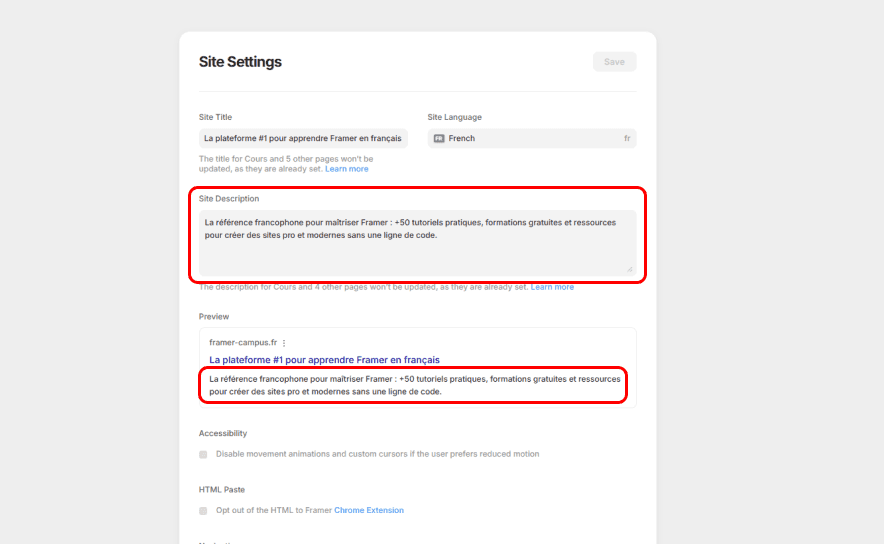Click the 'fr' language code text

(x=627, y=139)
